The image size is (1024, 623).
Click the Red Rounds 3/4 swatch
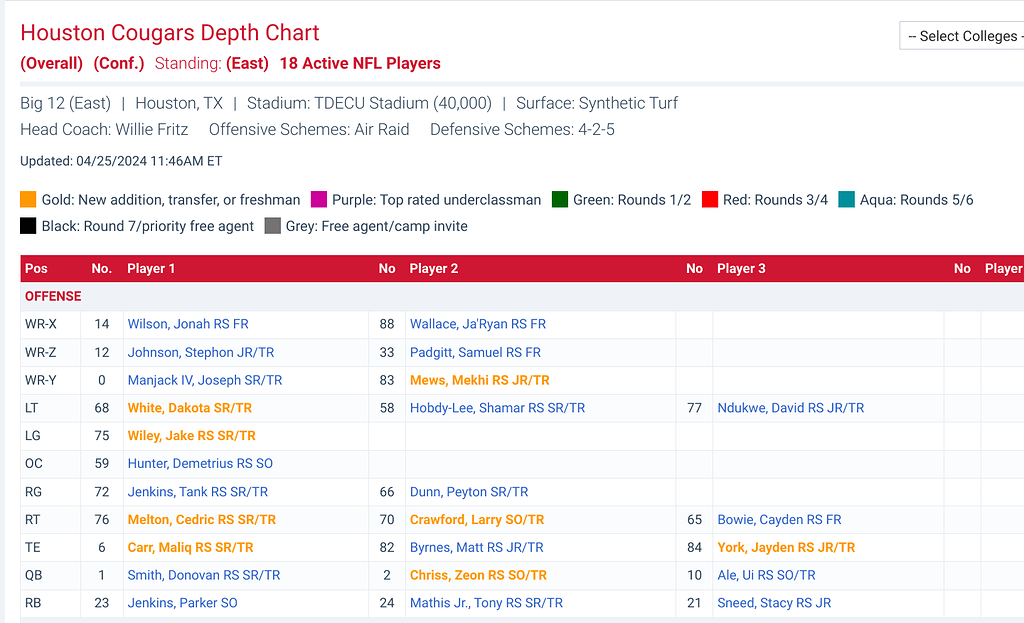pyautogui.click(x=710, y=199)
